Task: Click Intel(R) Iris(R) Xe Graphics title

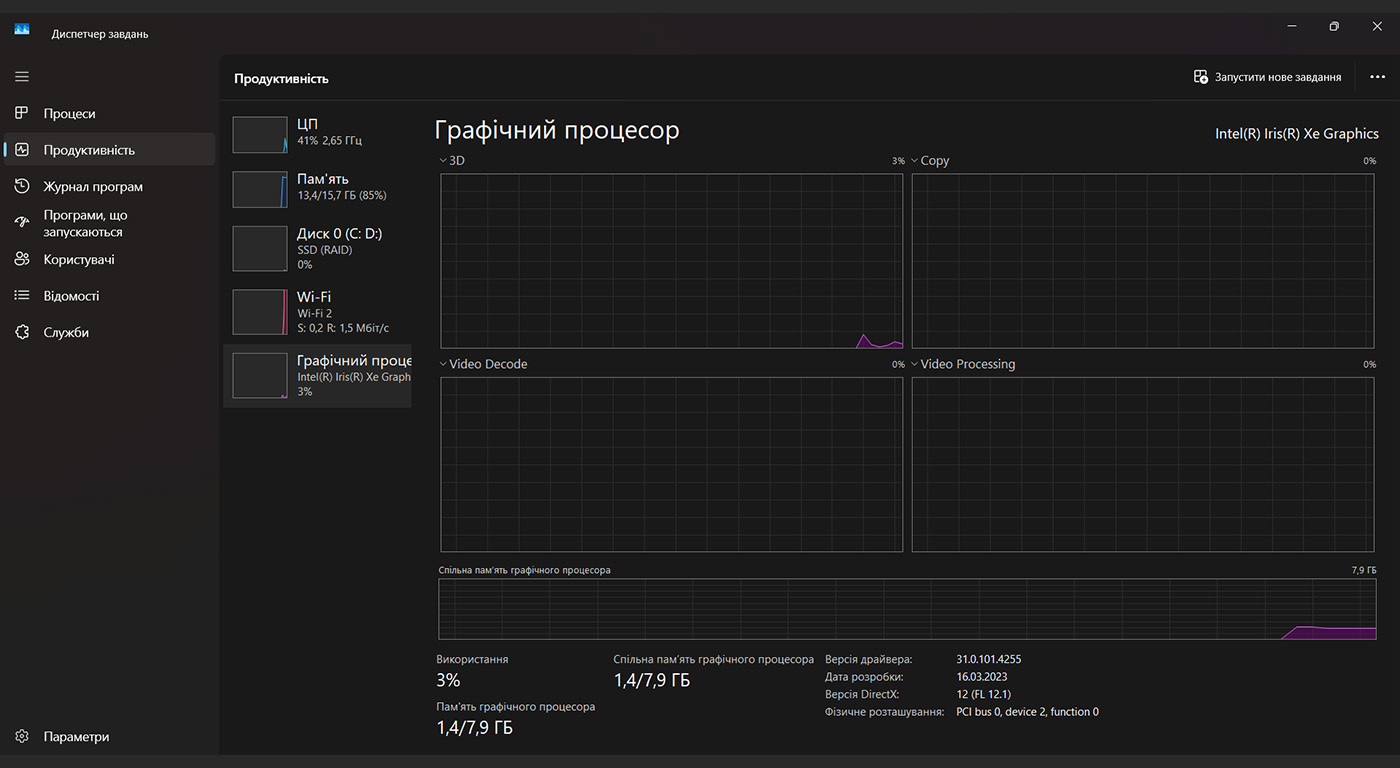Action: click(x=1297, y=134)
